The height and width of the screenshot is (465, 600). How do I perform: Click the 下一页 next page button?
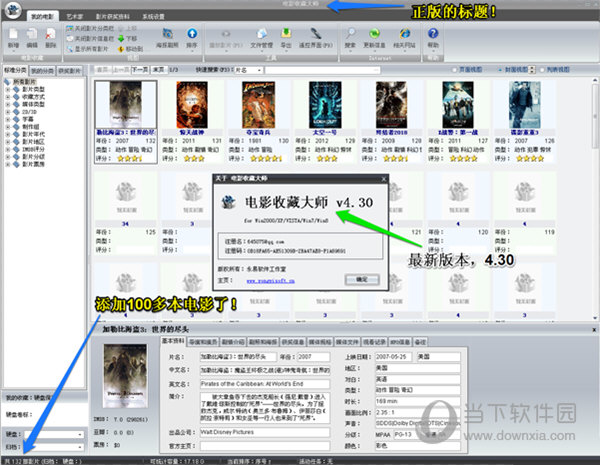point(140,70)
